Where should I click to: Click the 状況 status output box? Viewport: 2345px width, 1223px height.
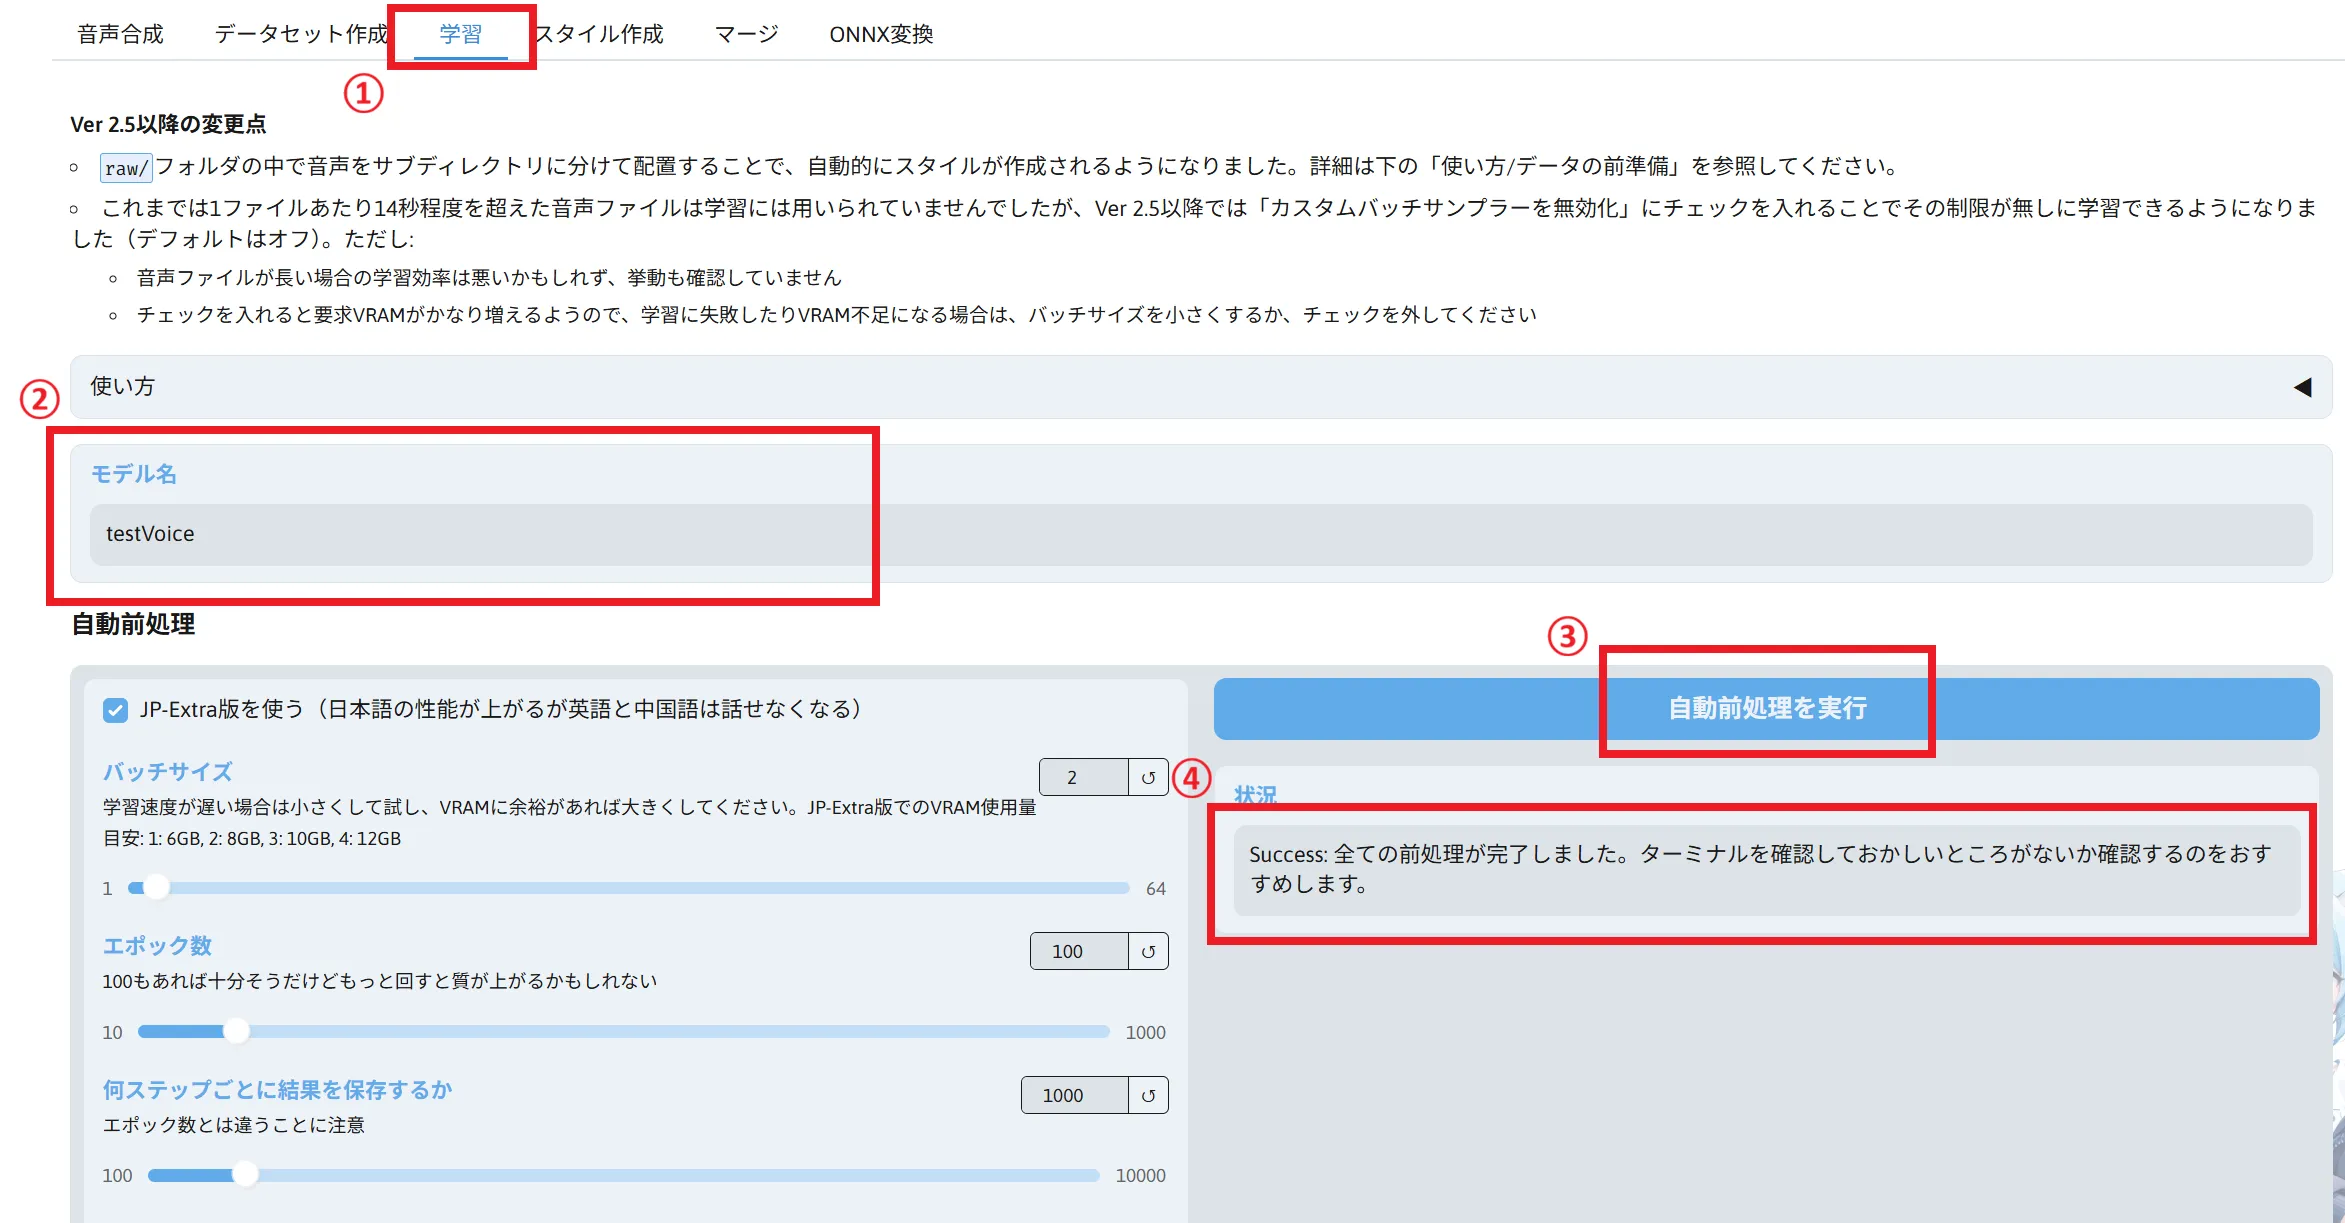[x=1766, y=869]
